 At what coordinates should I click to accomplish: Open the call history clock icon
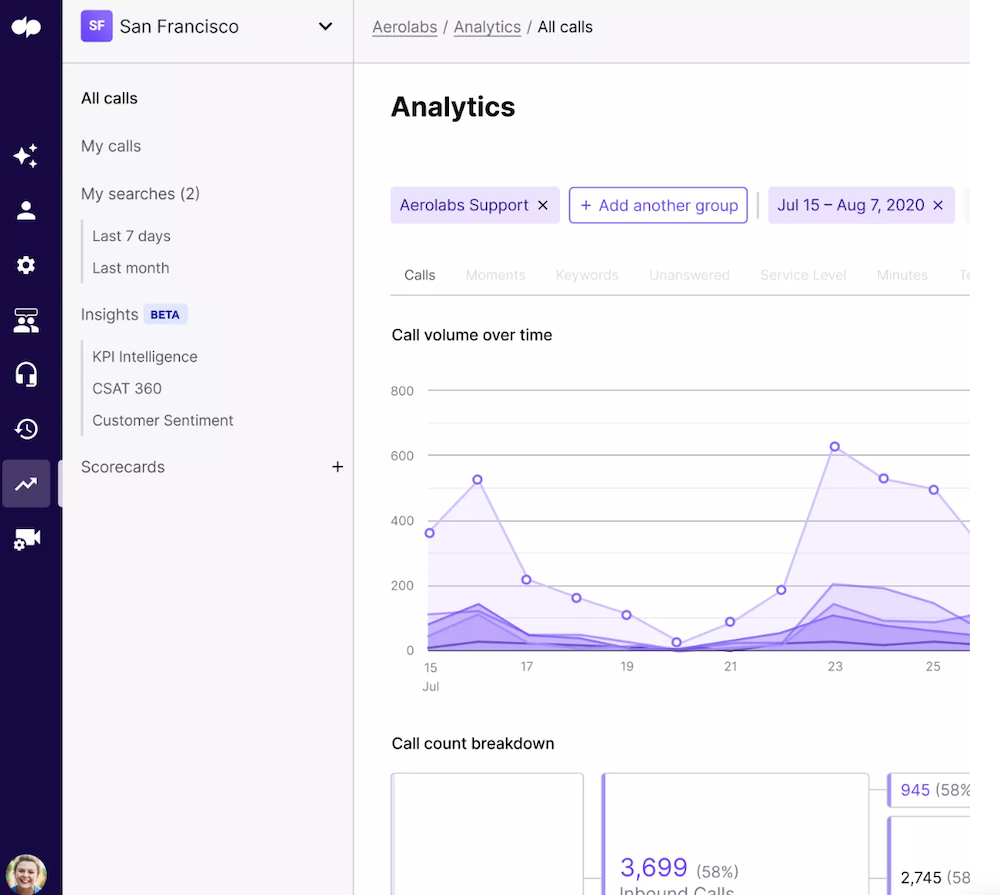pyautogui.click(x=26, y=429)
